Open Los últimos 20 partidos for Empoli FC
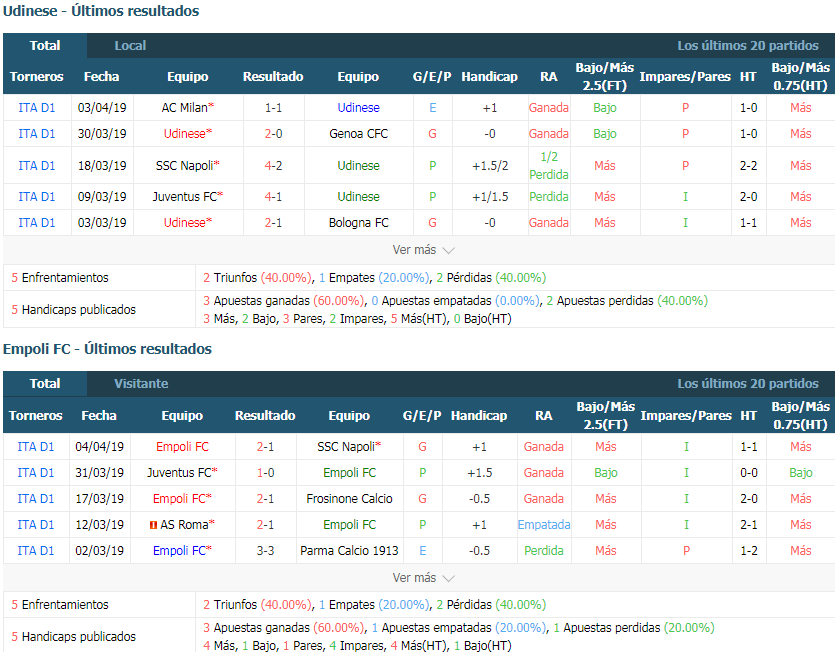Viewport: 835px width, 652px height. point(748,384)
